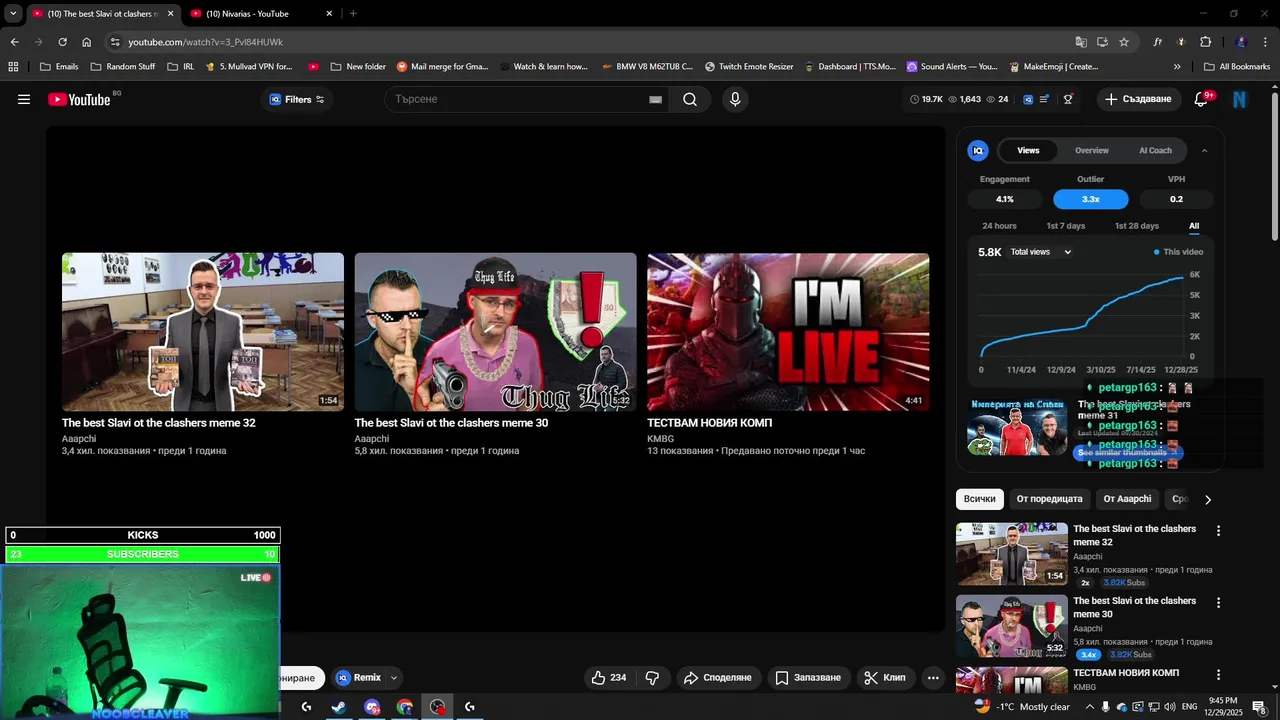Image resolution: width=1280 pixels, height=720 pixels.
Task: Switch to Nivarias YouTube browser tab
Action: click(x=262, y=14)
